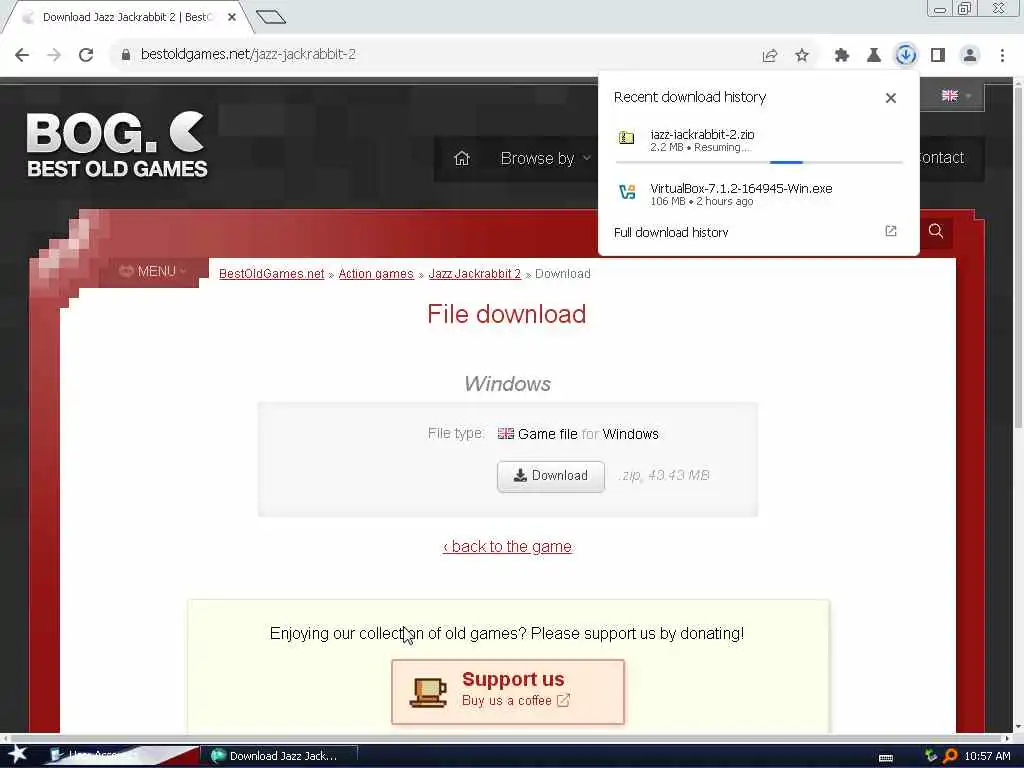This screenshot has height=768, width=1024.
Task: Open the side panel icon
Action: point(938,56)
